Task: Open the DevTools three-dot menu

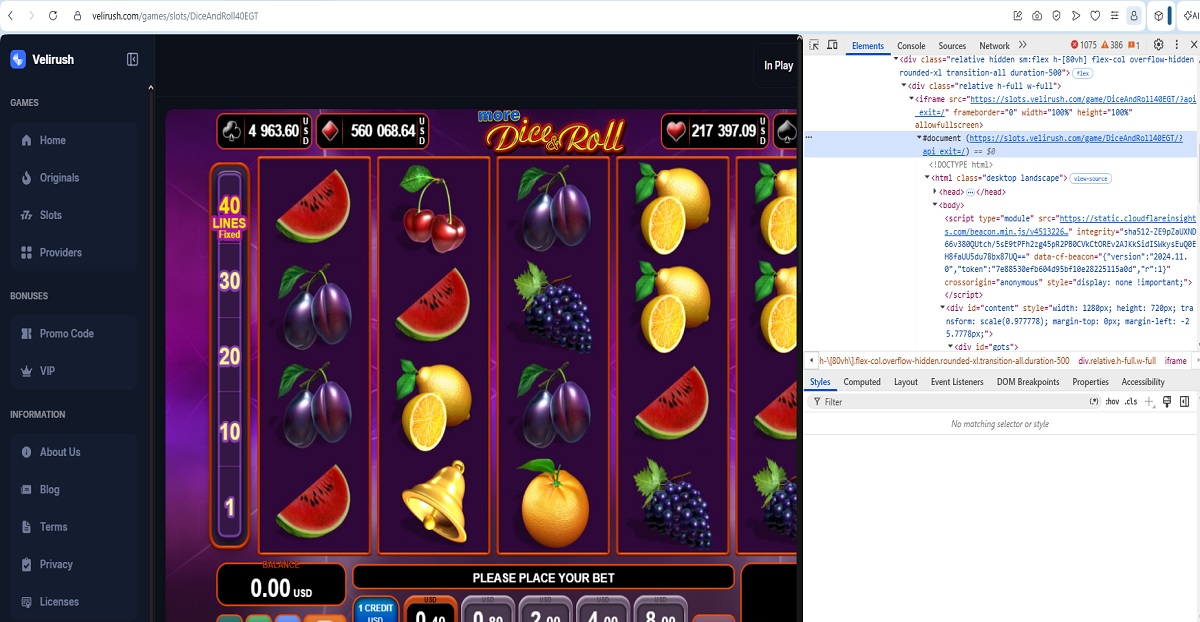Action: pos(1175,45)
